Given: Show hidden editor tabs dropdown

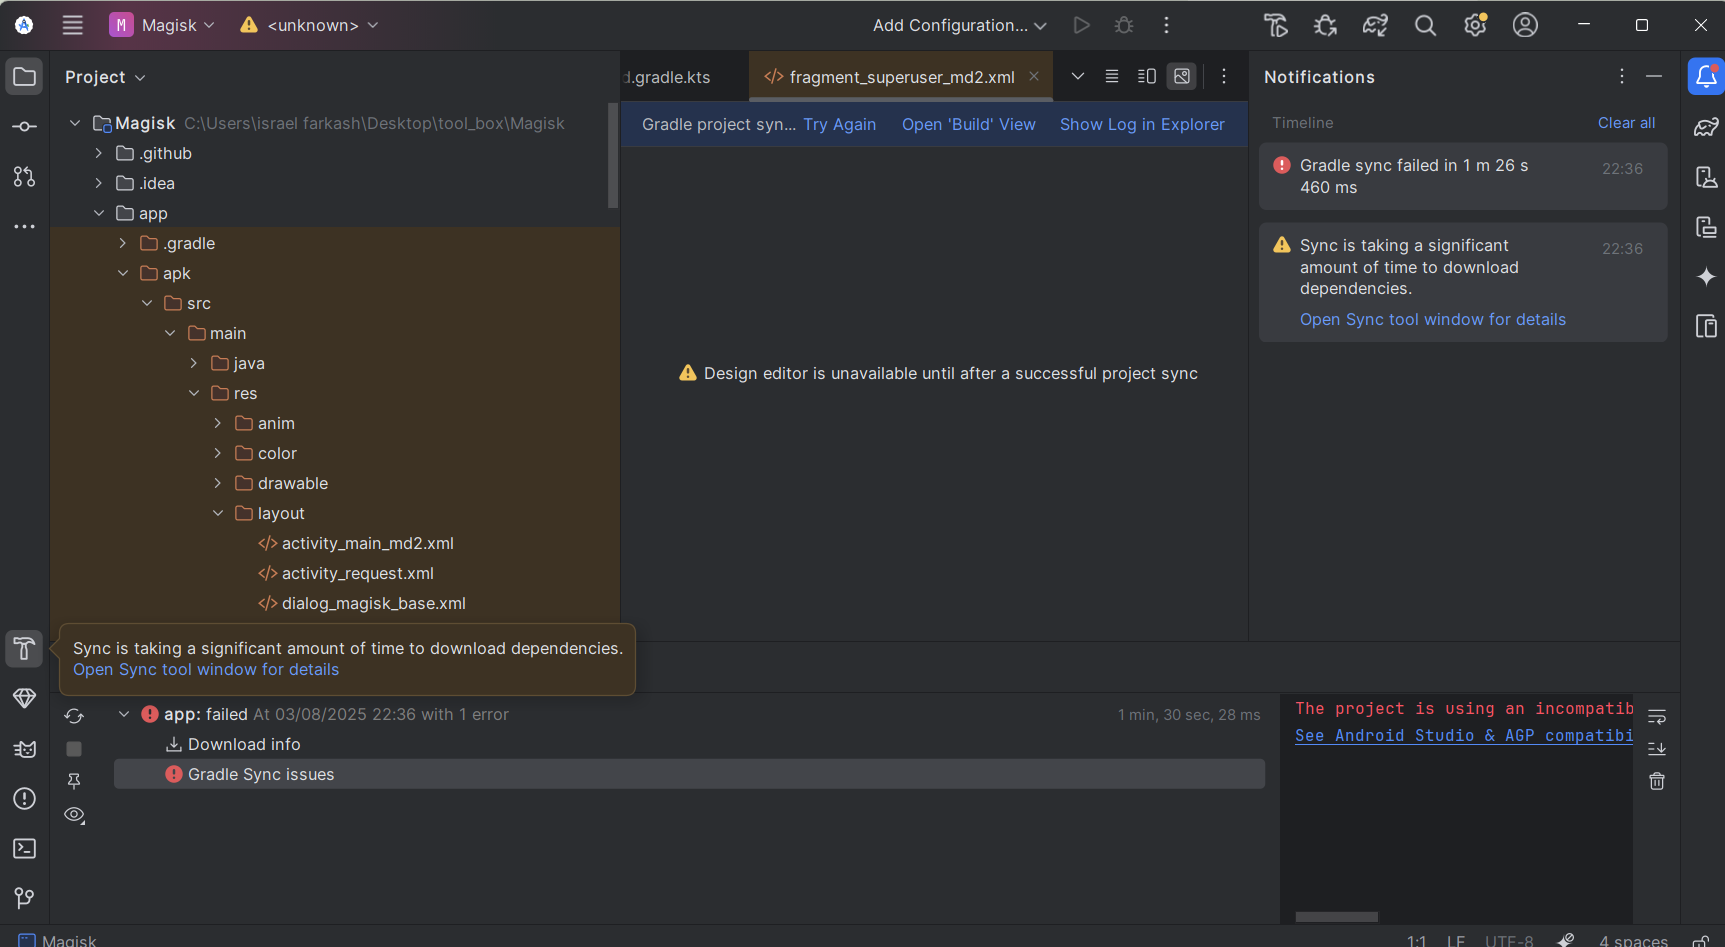Looking at the screenshot, I should [x=1077, y=76].
